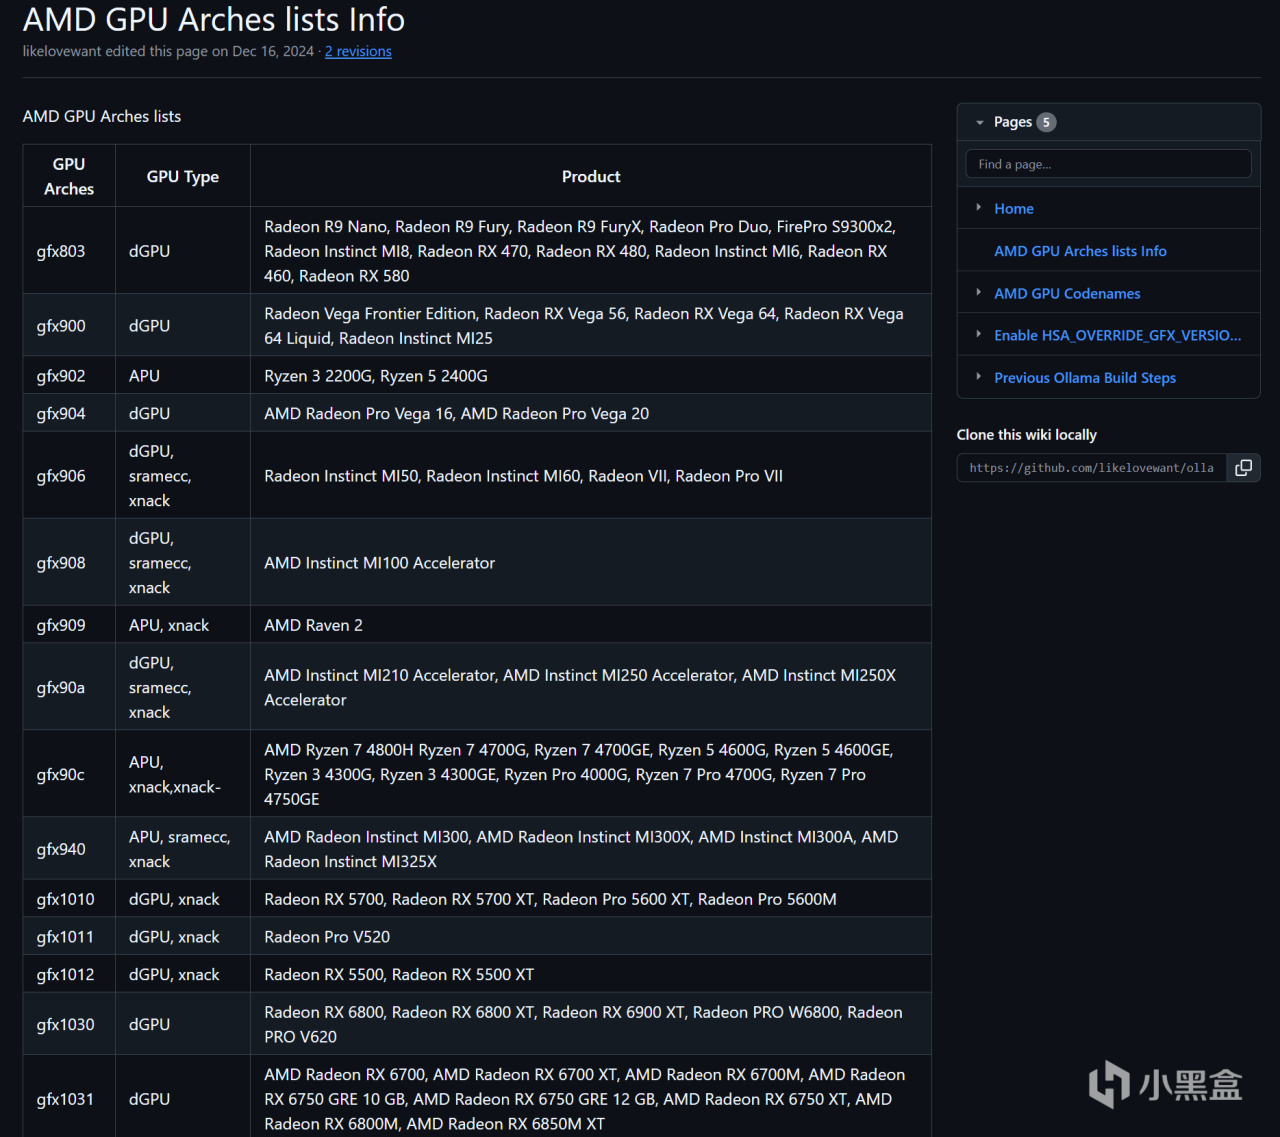Click the APU, sramecc, xnack cell for gfx940
Viewport: 1280px width, 1137px height.
[183, 849]
